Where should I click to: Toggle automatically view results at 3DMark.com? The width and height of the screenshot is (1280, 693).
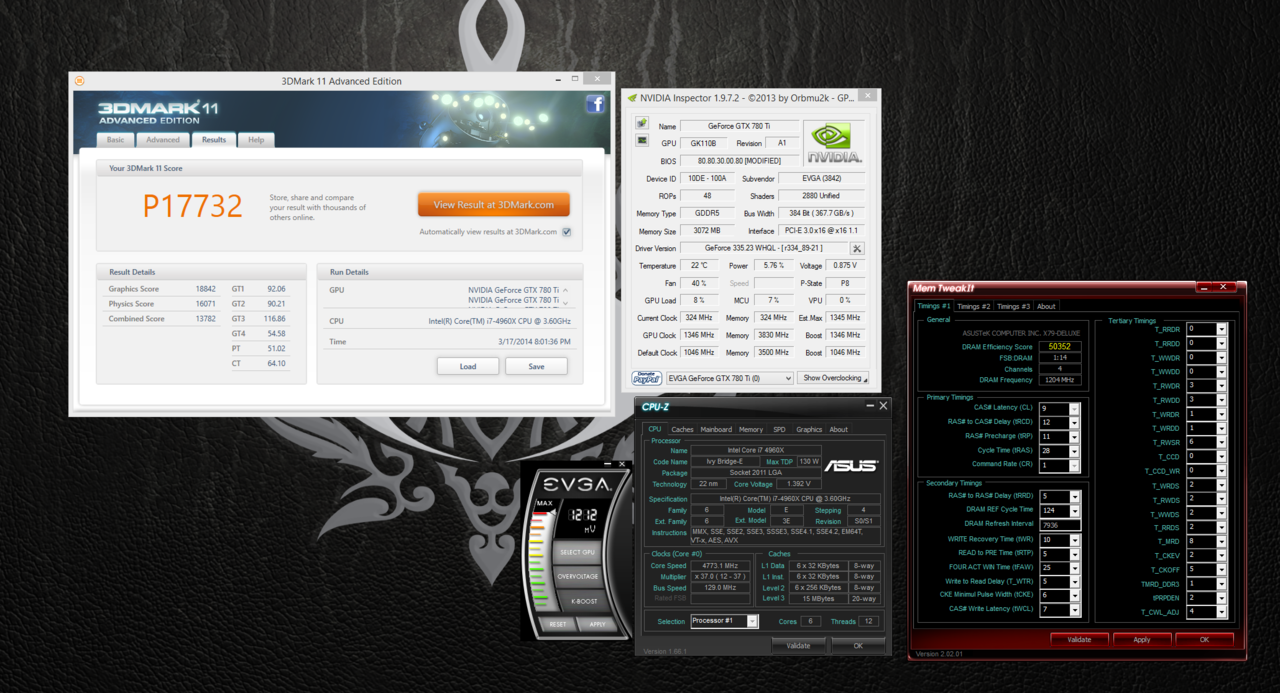tap(566, 232)
